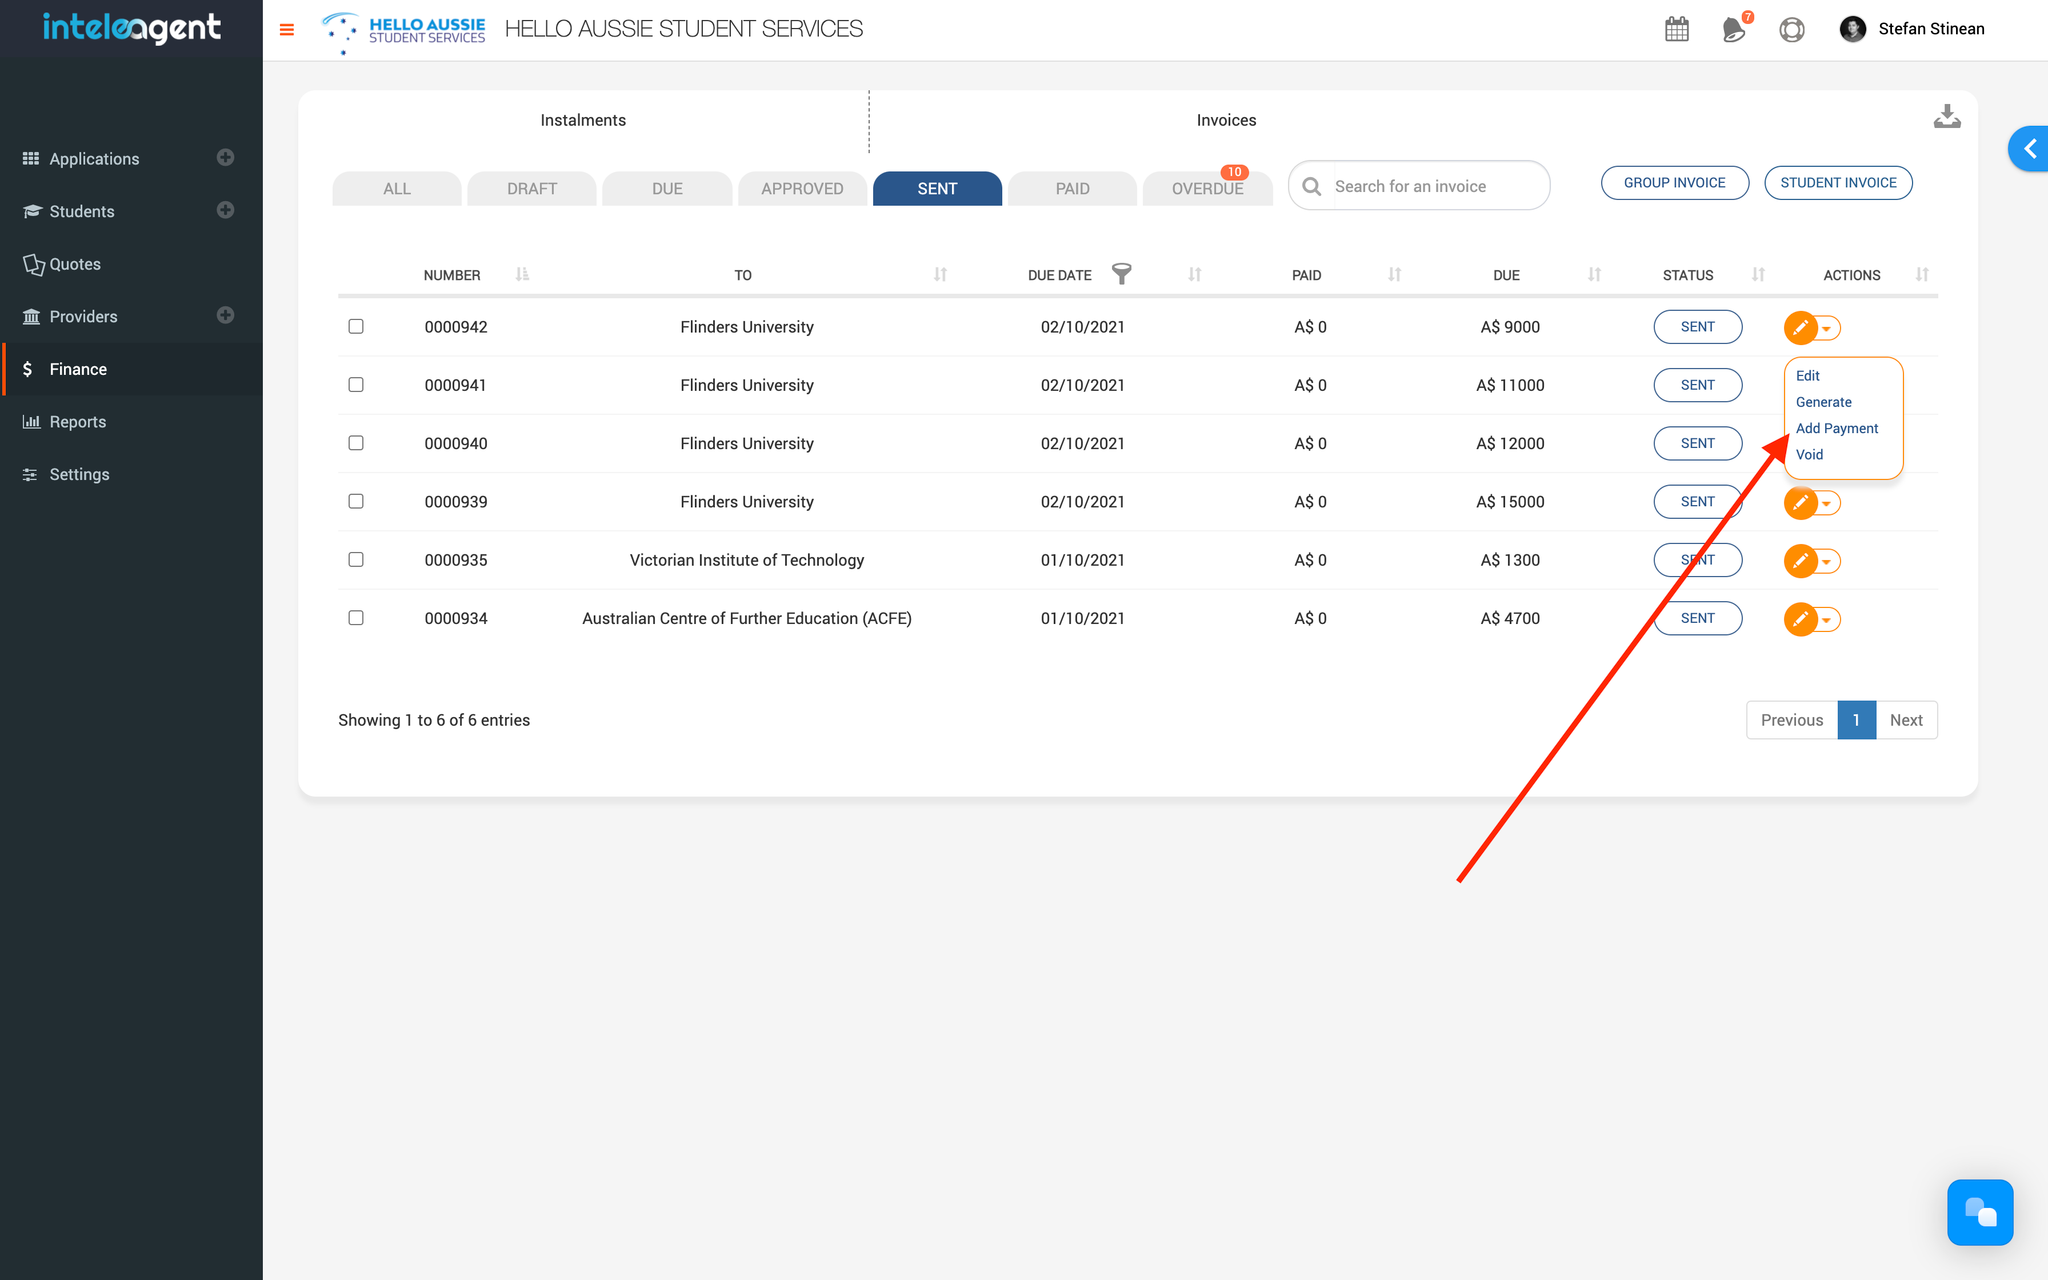Tick checkbox for invoice 0000934
2048x1280 pixels.
coord(356,618)
